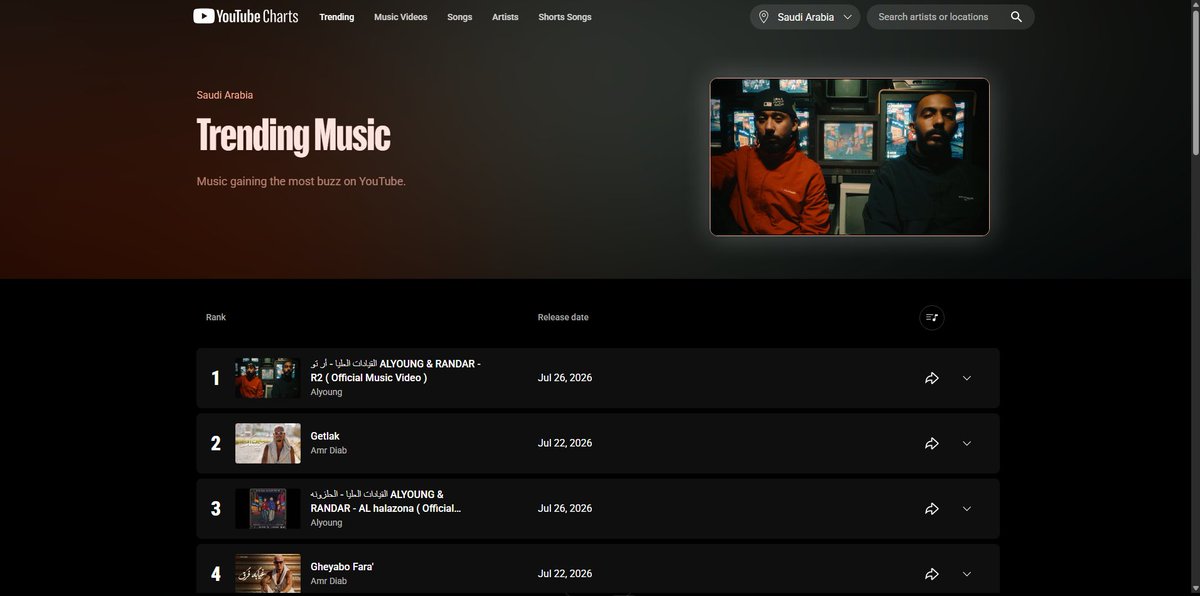Open the rank 1 R2 video thumbnail
The image size is (1200, 596).
pos(268,378)
